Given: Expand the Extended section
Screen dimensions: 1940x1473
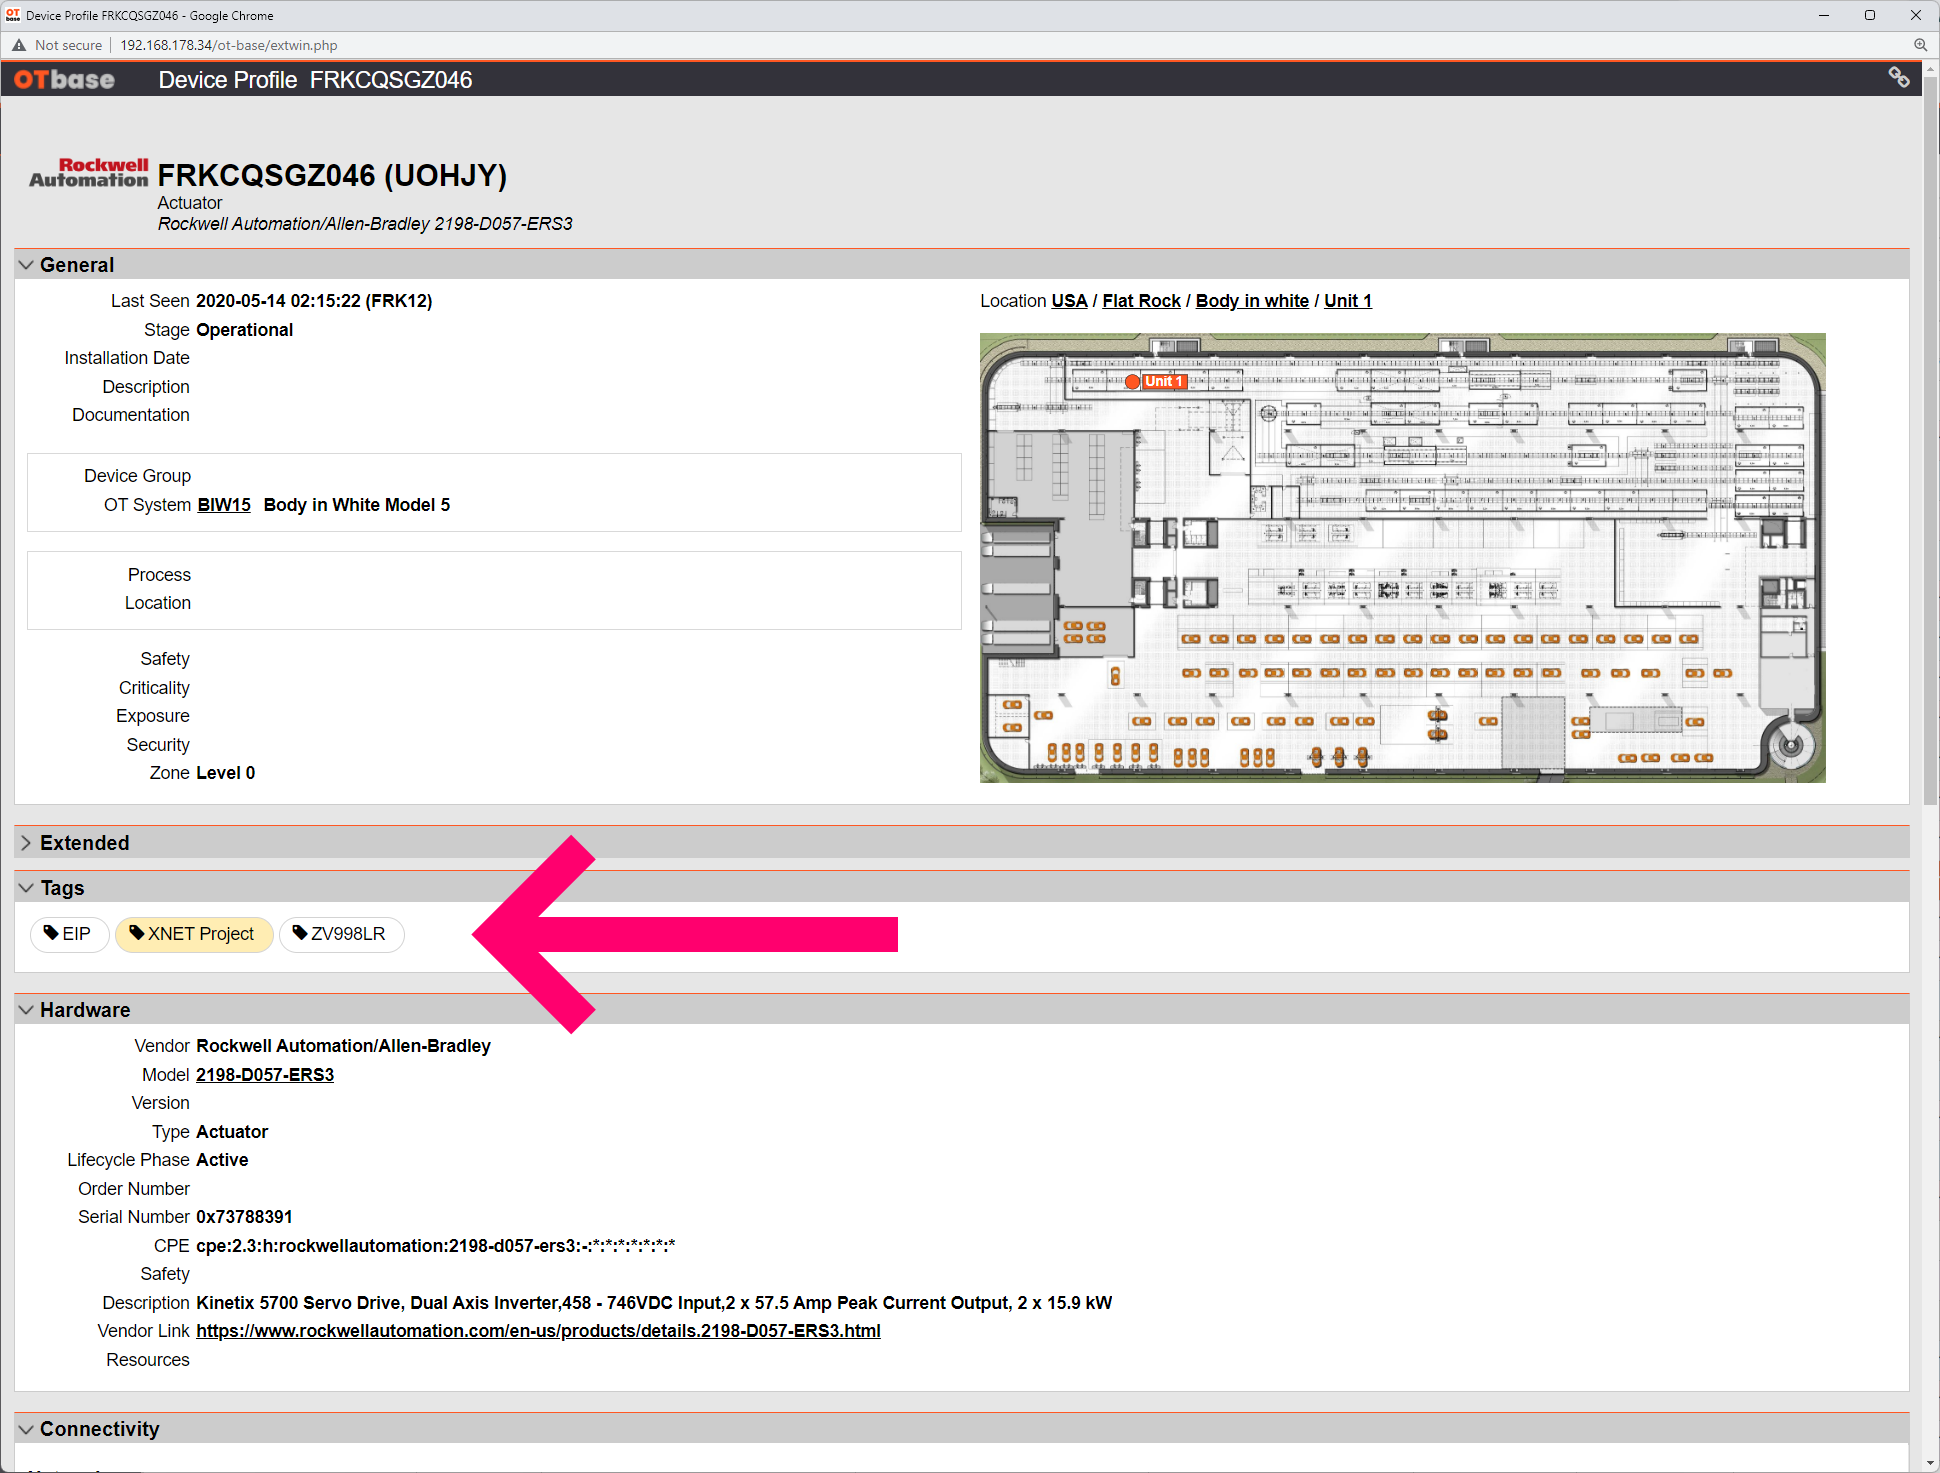Looking at the screenshot, I should 26,843.
